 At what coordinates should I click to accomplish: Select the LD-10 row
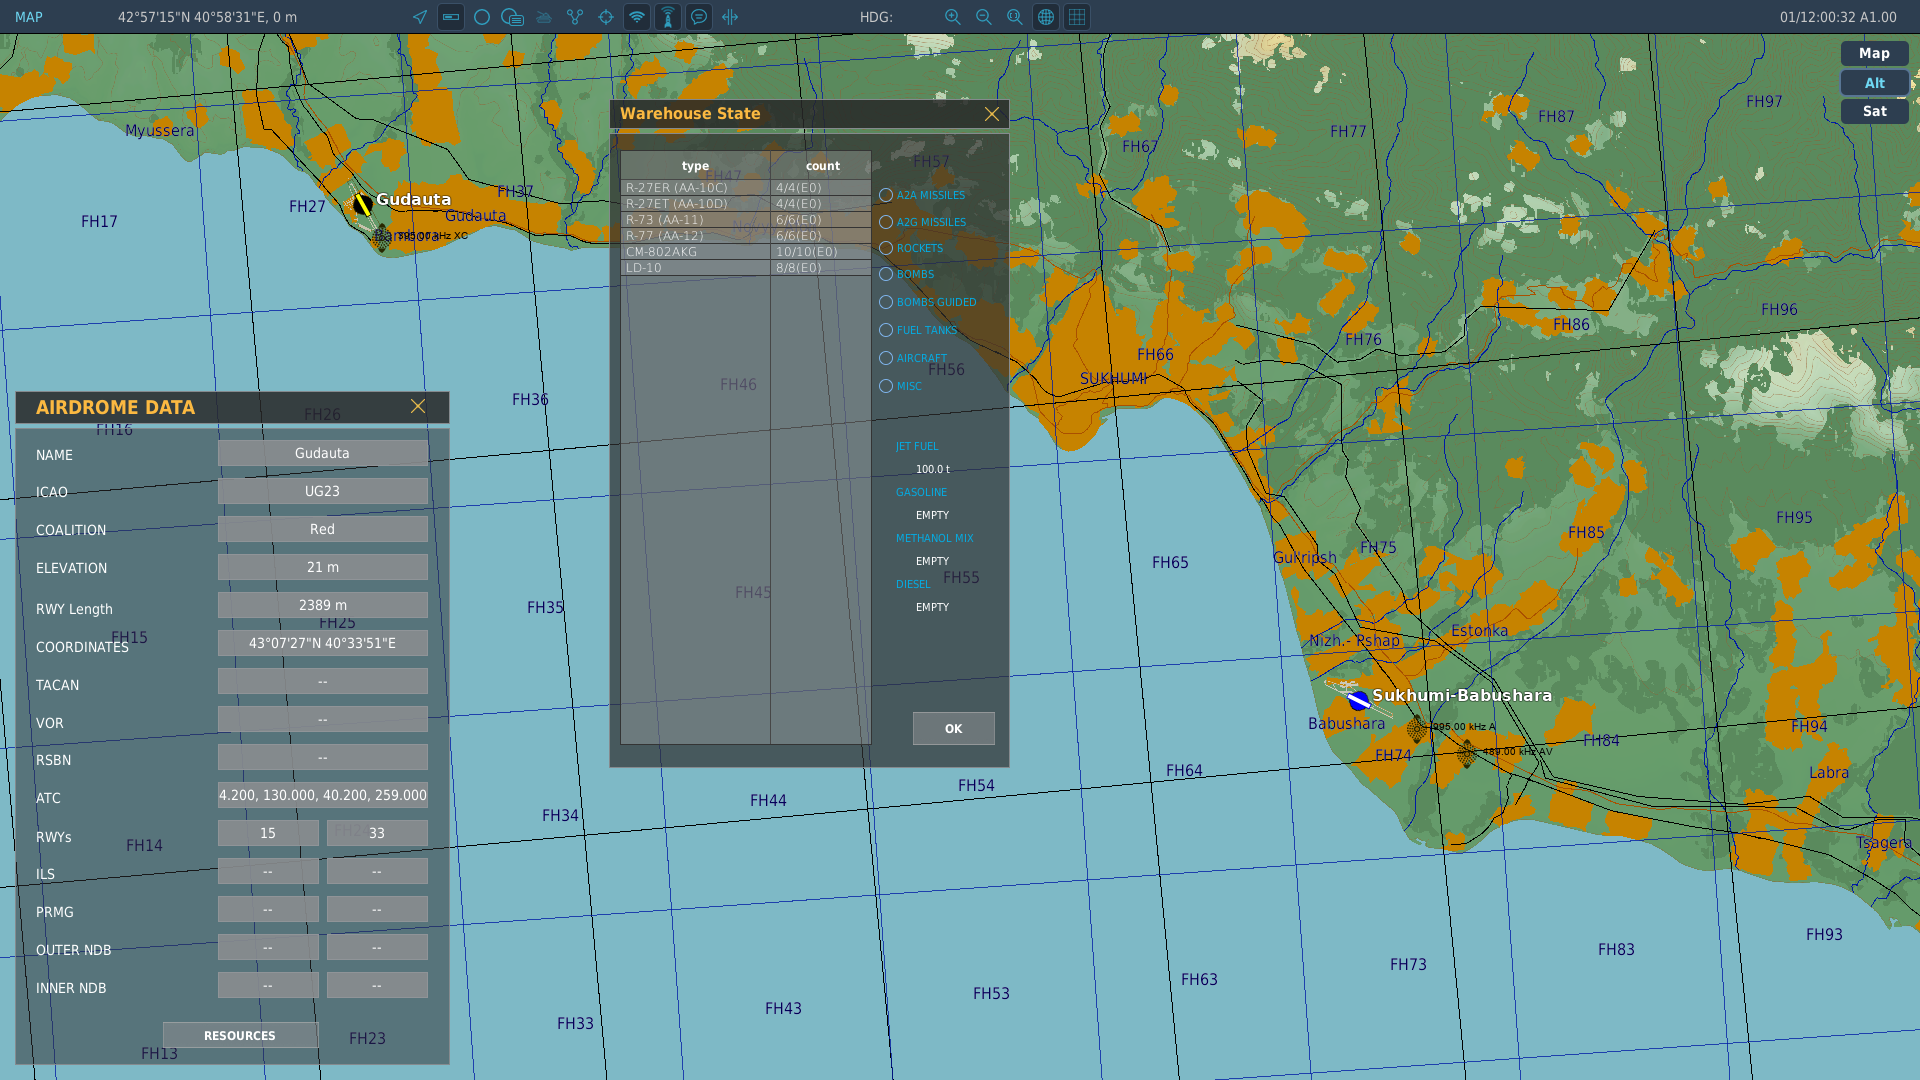click(x=746, y=267)
